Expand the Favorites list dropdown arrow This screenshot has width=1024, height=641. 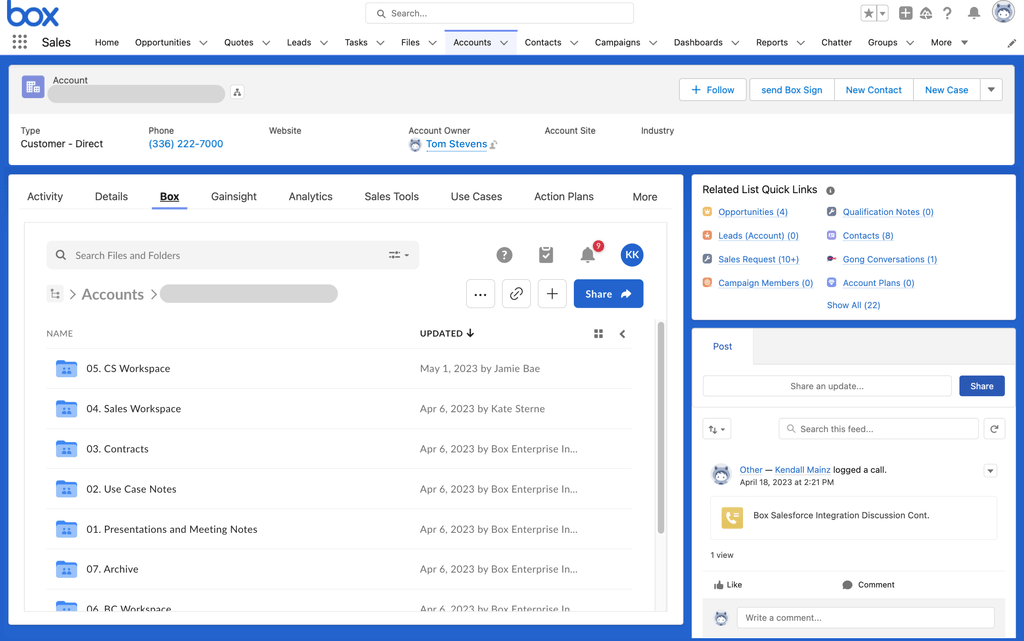click(883, 13)
